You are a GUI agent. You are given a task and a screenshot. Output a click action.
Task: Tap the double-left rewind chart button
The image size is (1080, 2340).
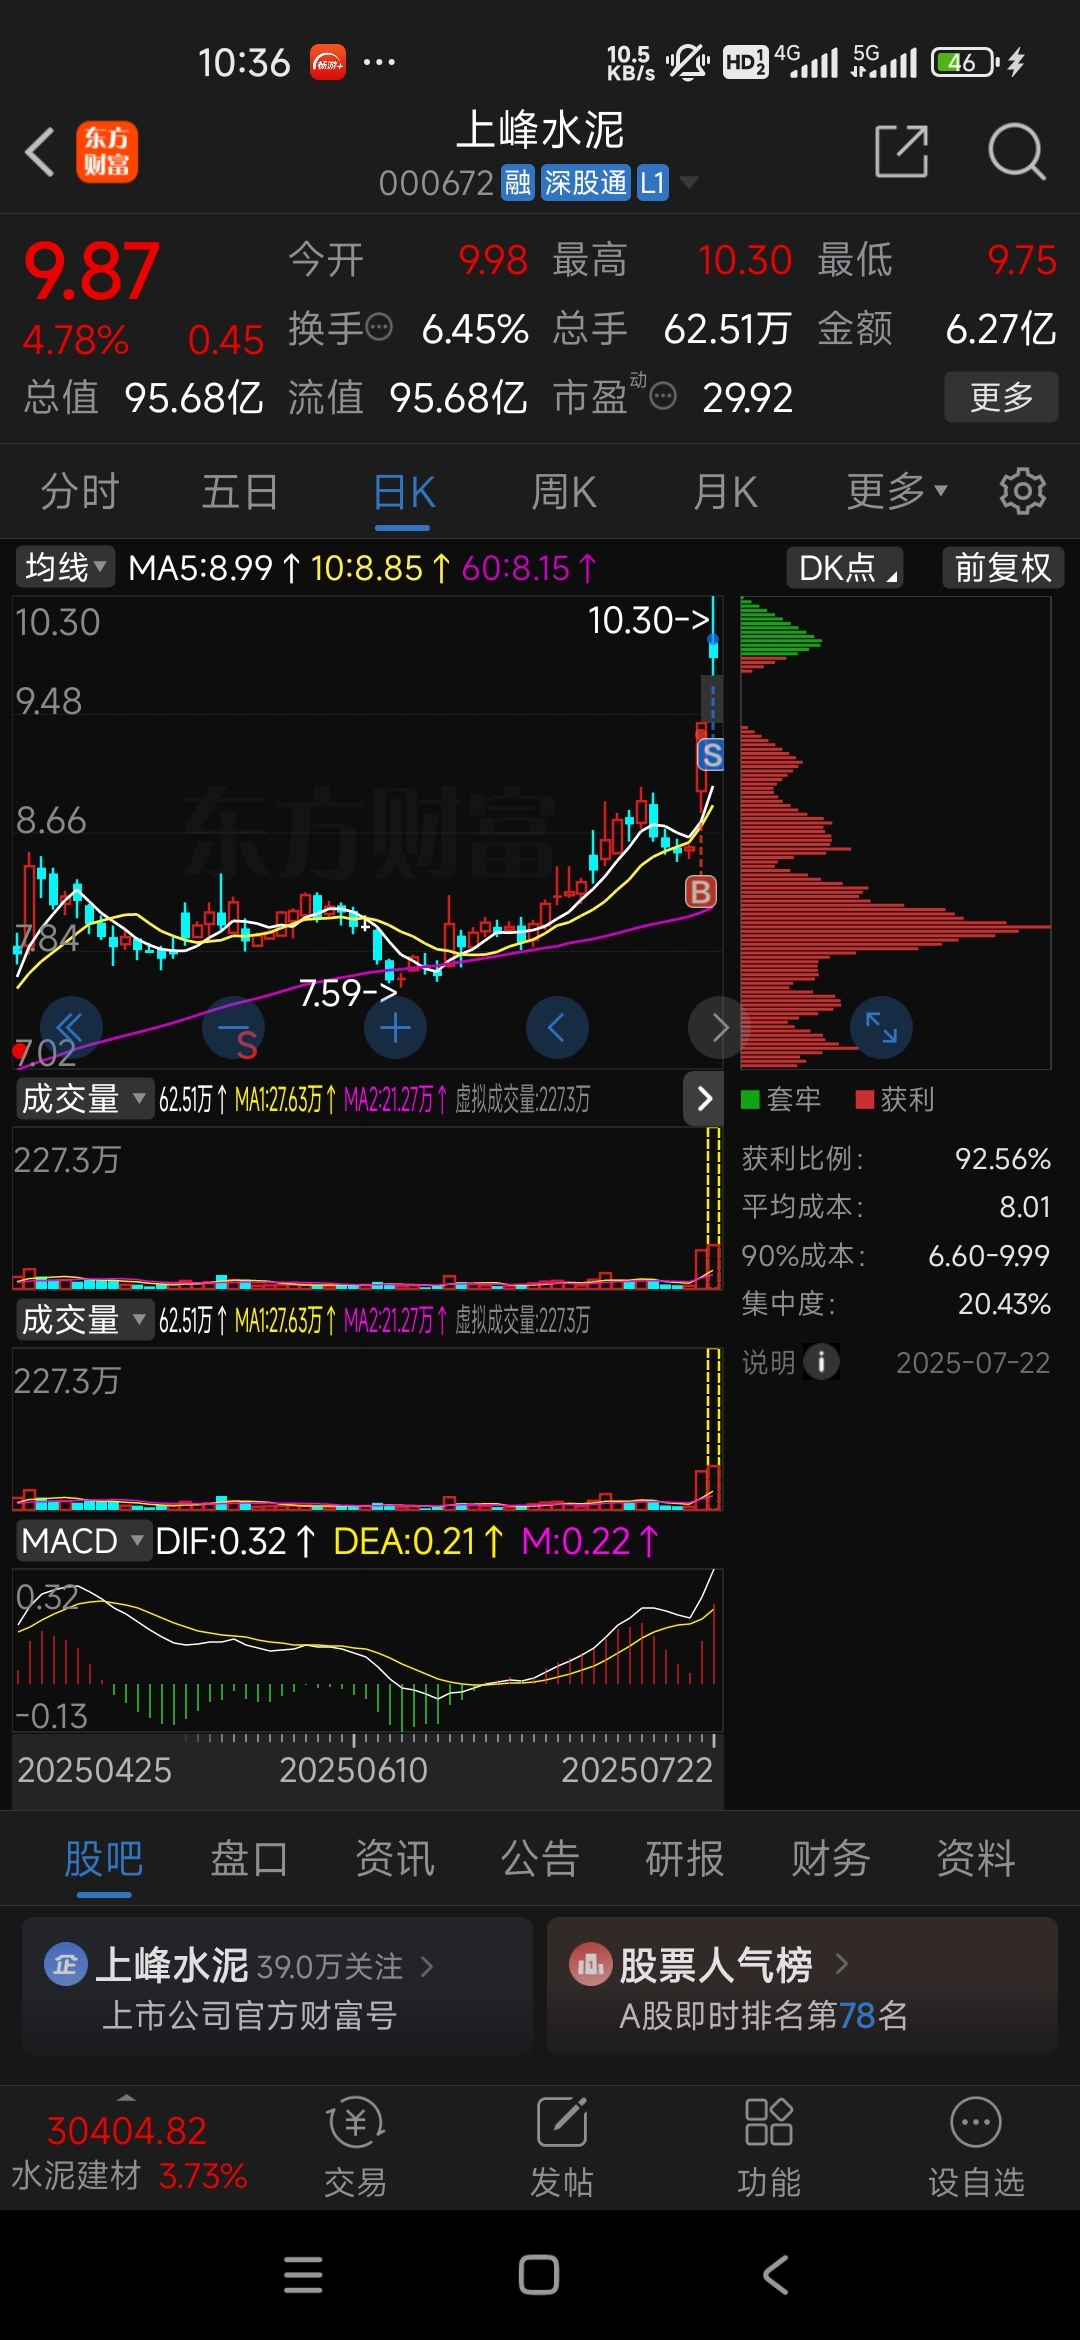click(70, 1027)
